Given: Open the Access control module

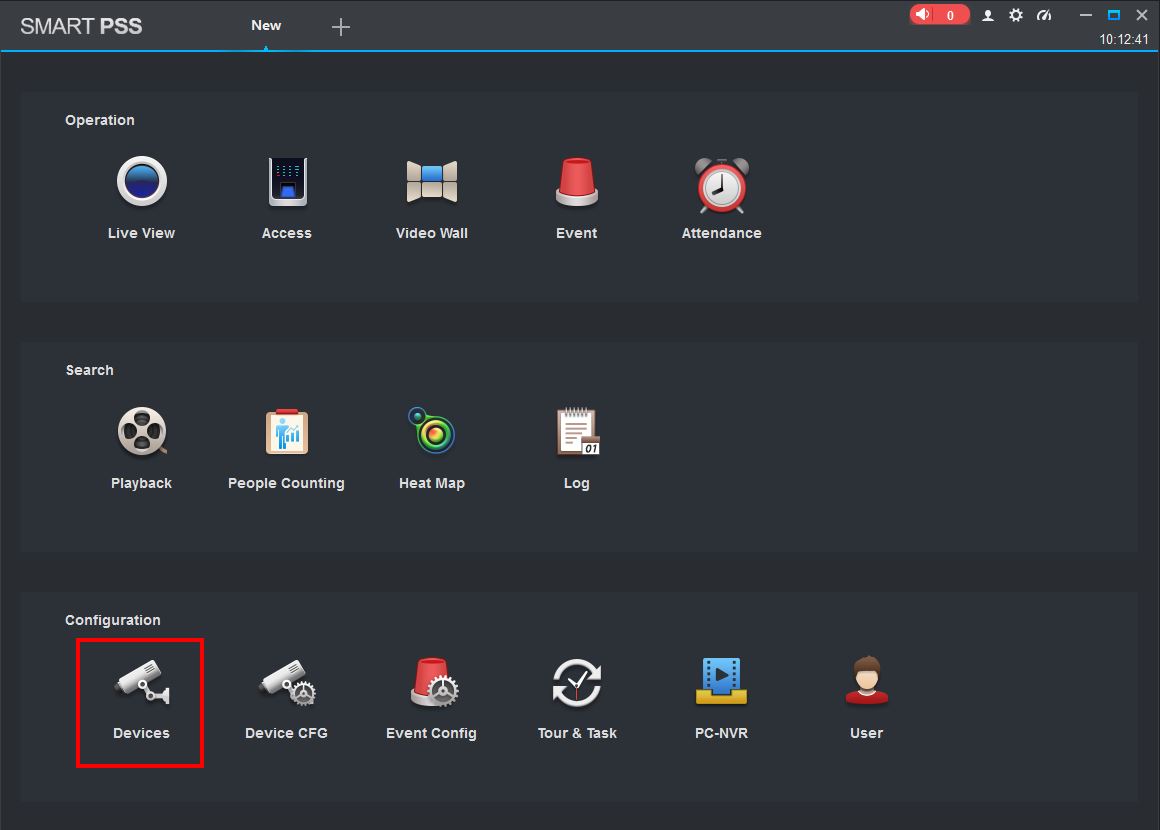Looking at the screenshot, I should [x=287, y=198].
